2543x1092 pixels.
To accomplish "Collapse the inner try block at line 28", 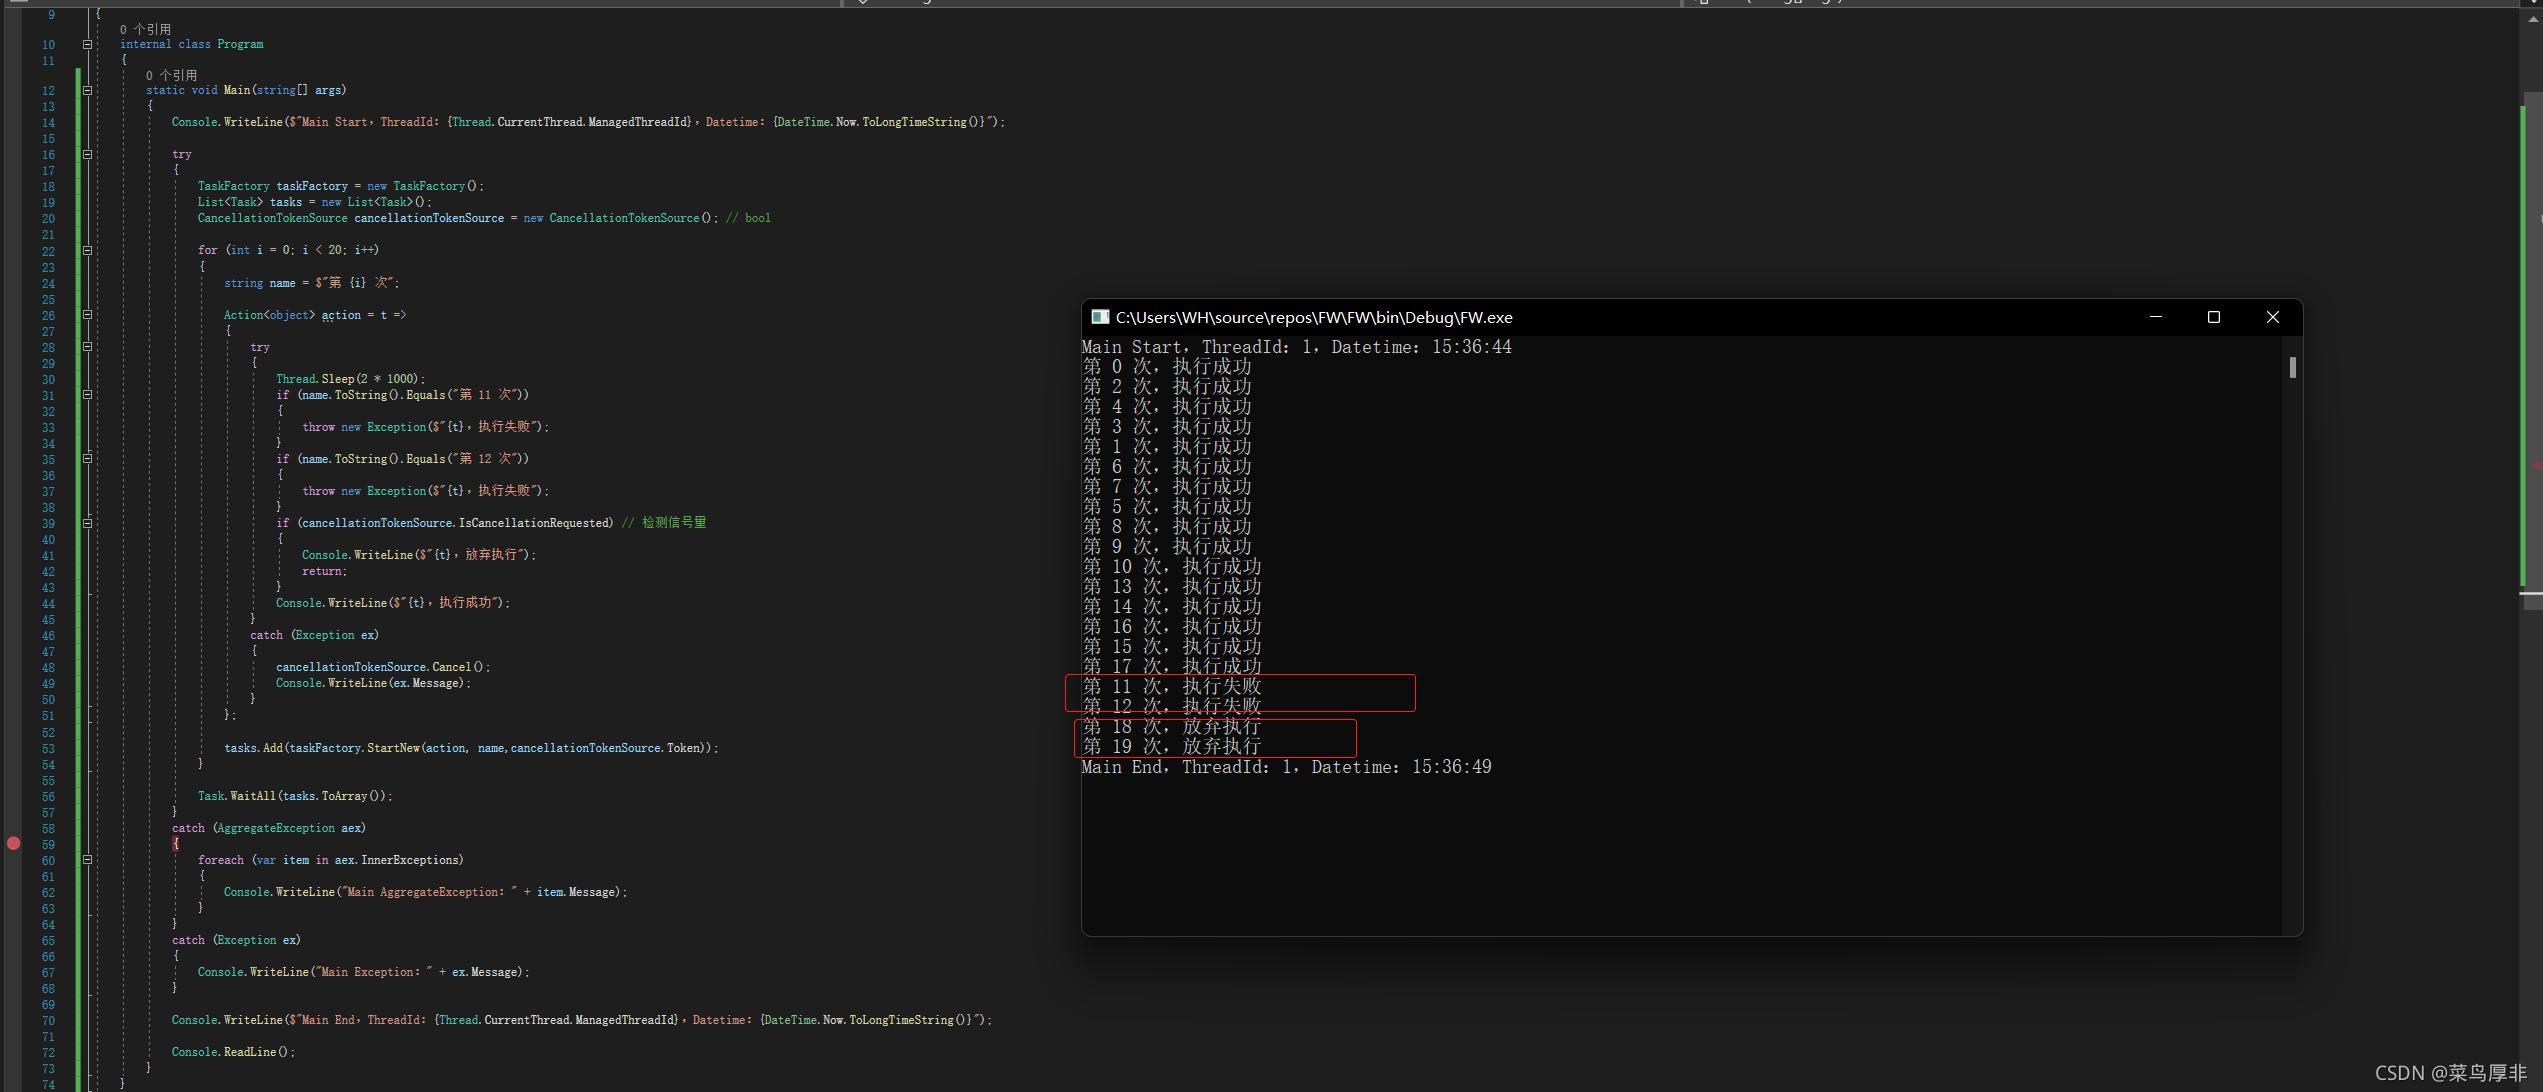I will pos(87,347).
